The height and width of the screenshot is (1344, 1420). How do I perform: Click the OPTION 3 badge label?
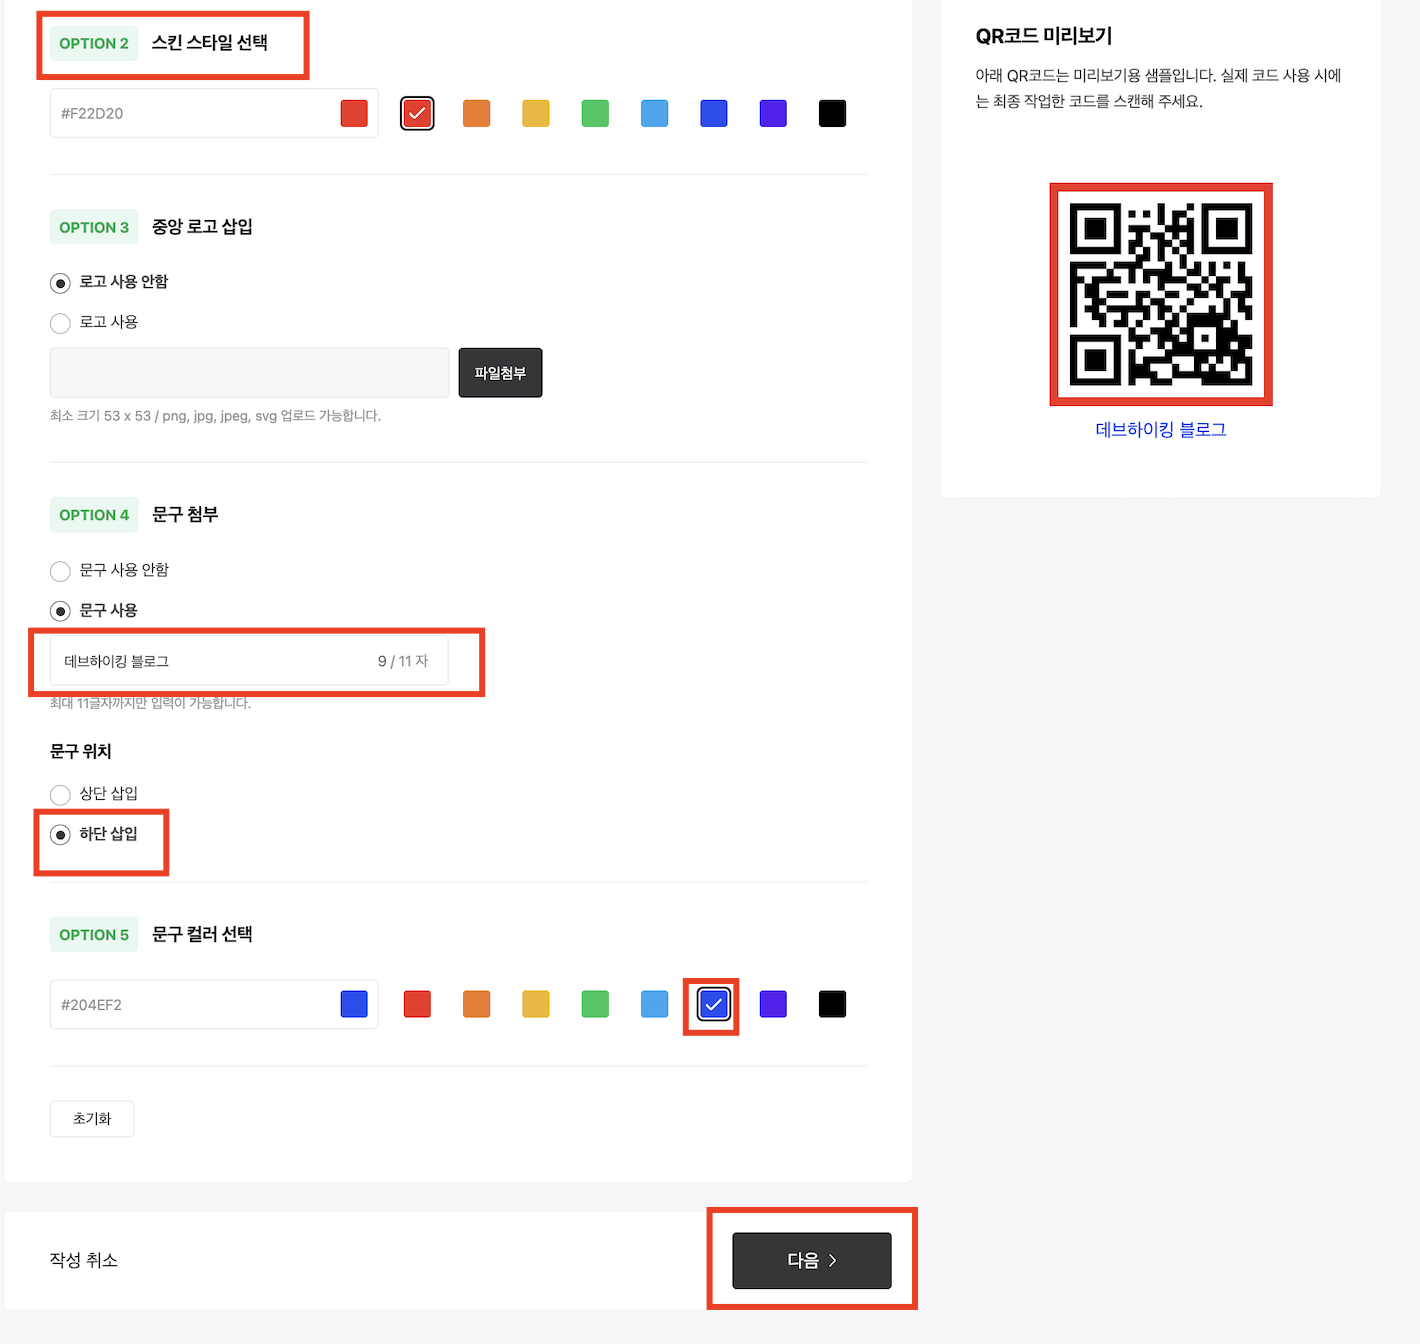[94, 227]
